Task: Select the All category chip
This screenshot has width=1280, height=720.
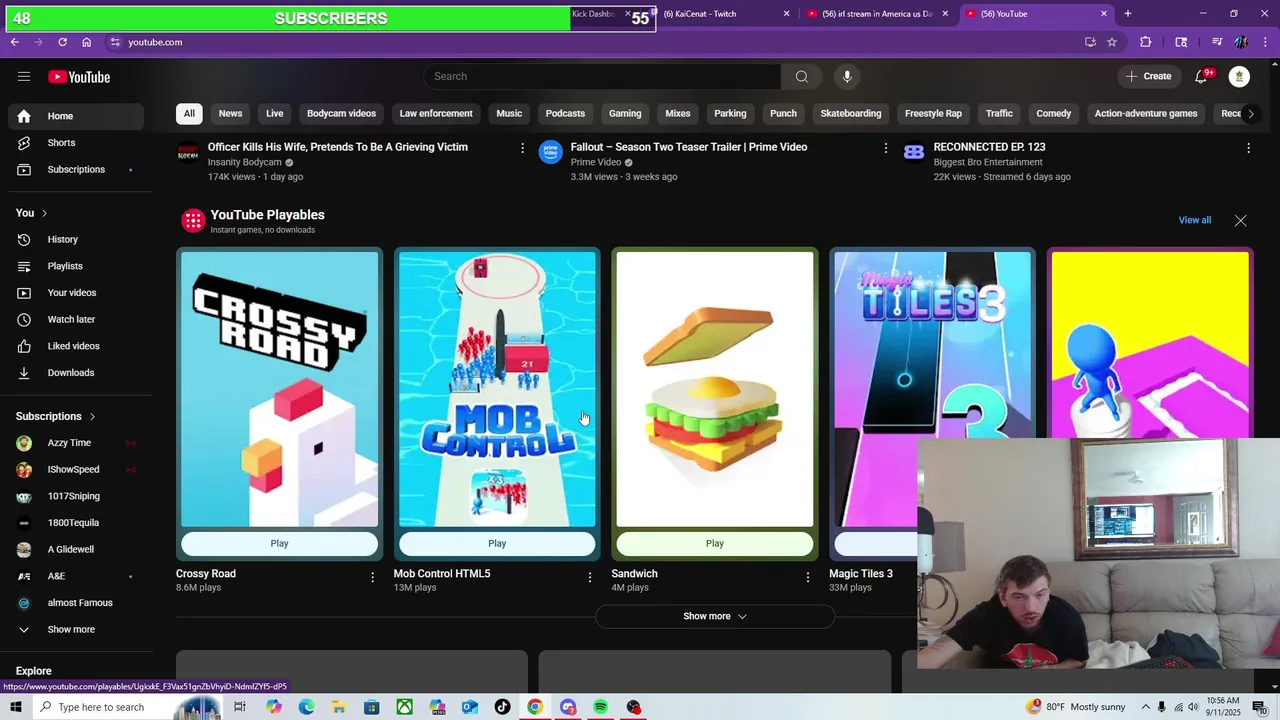Action: [189, 114]
